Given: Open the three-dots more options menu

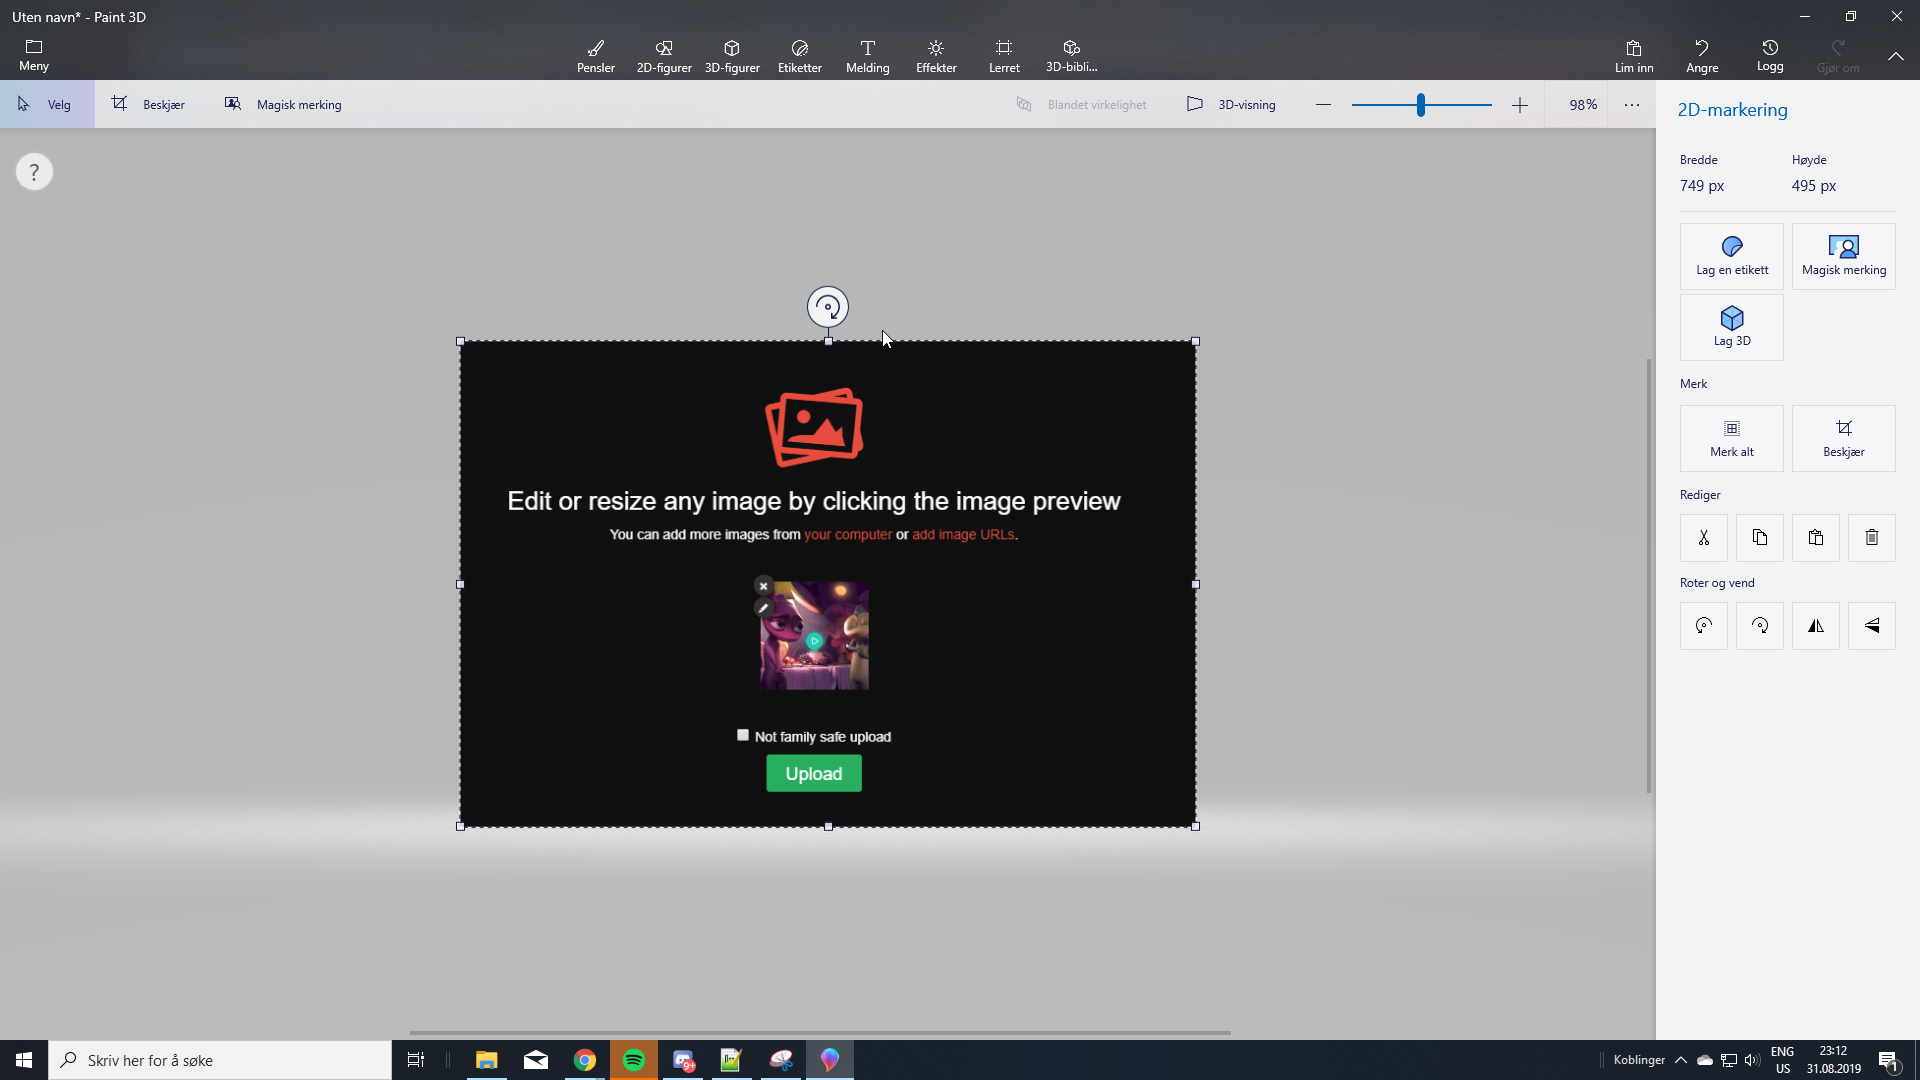Looking at the screenshot, I should click(1632, 104).
